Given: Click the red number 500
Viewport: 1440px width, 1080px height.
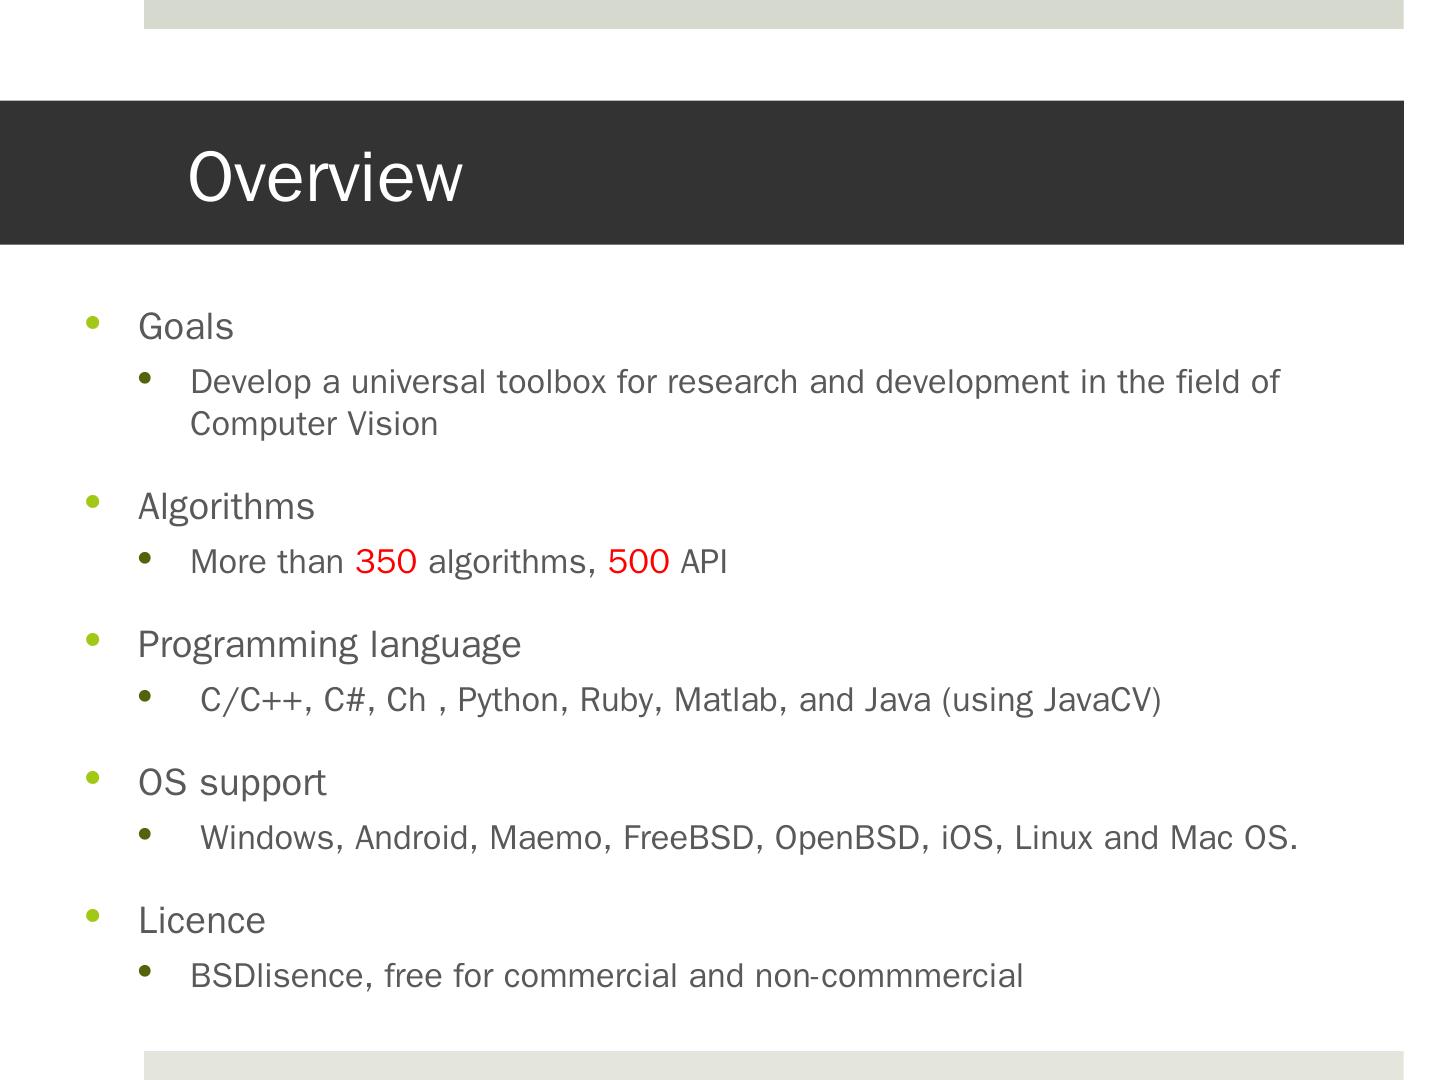Looking at the screenshot, I should 638,562.
